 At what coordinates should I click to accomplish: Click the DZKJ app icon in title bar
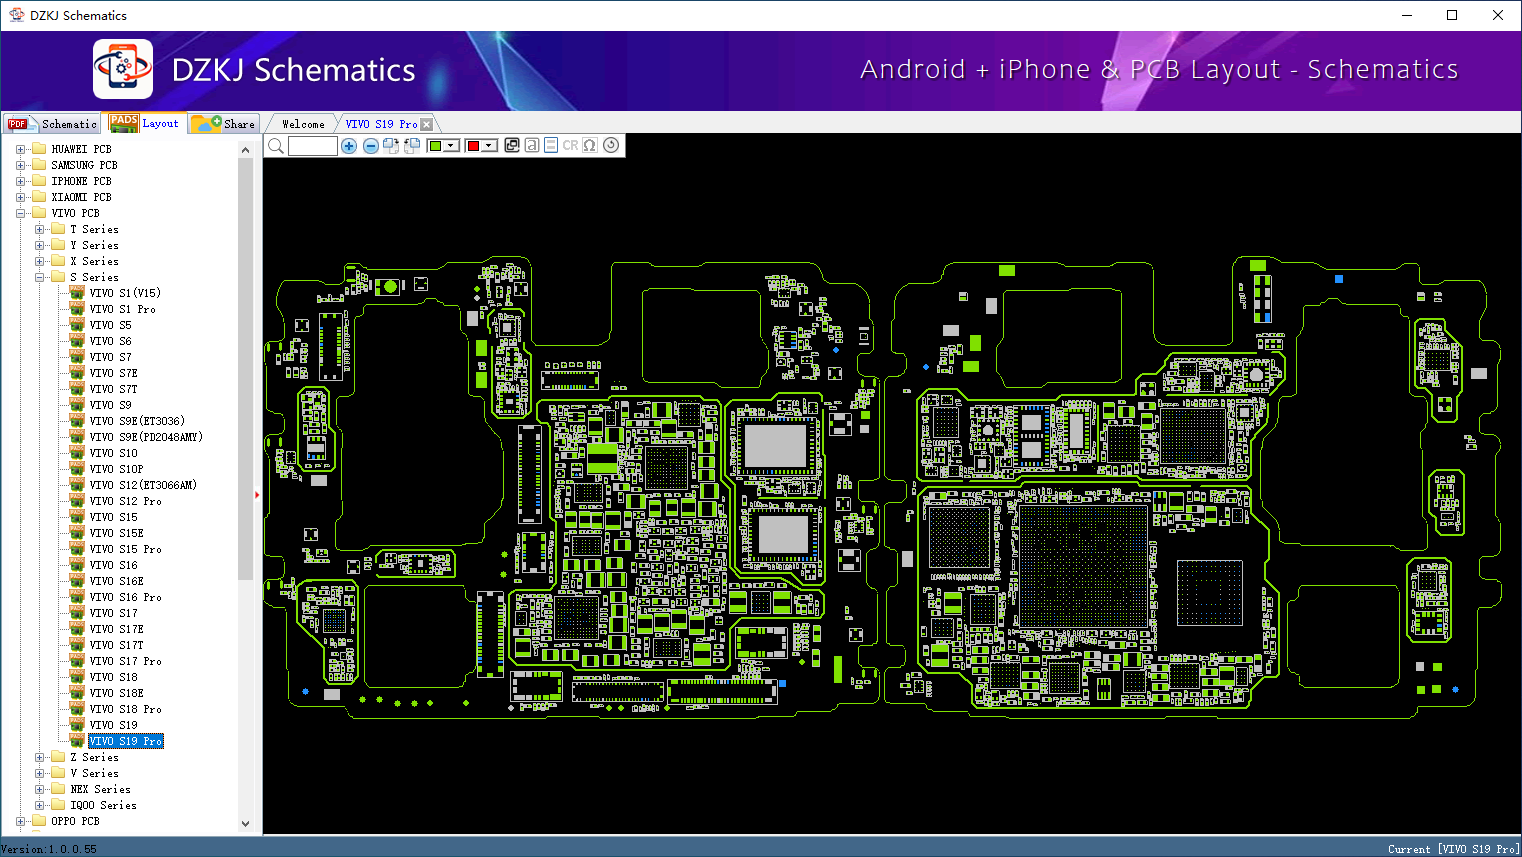(16, 15)
